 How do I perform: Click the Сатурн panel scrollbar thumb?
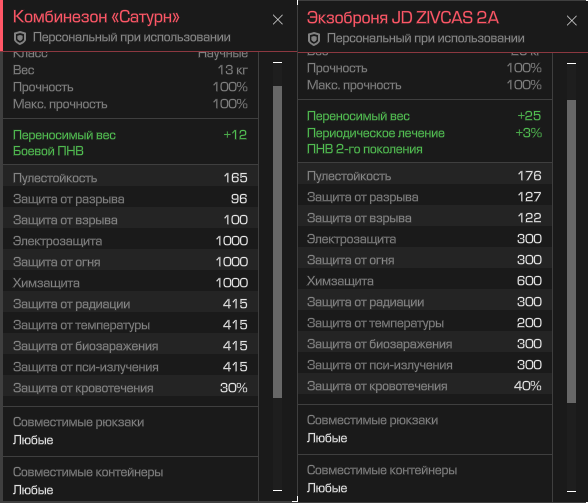[278, 242]
